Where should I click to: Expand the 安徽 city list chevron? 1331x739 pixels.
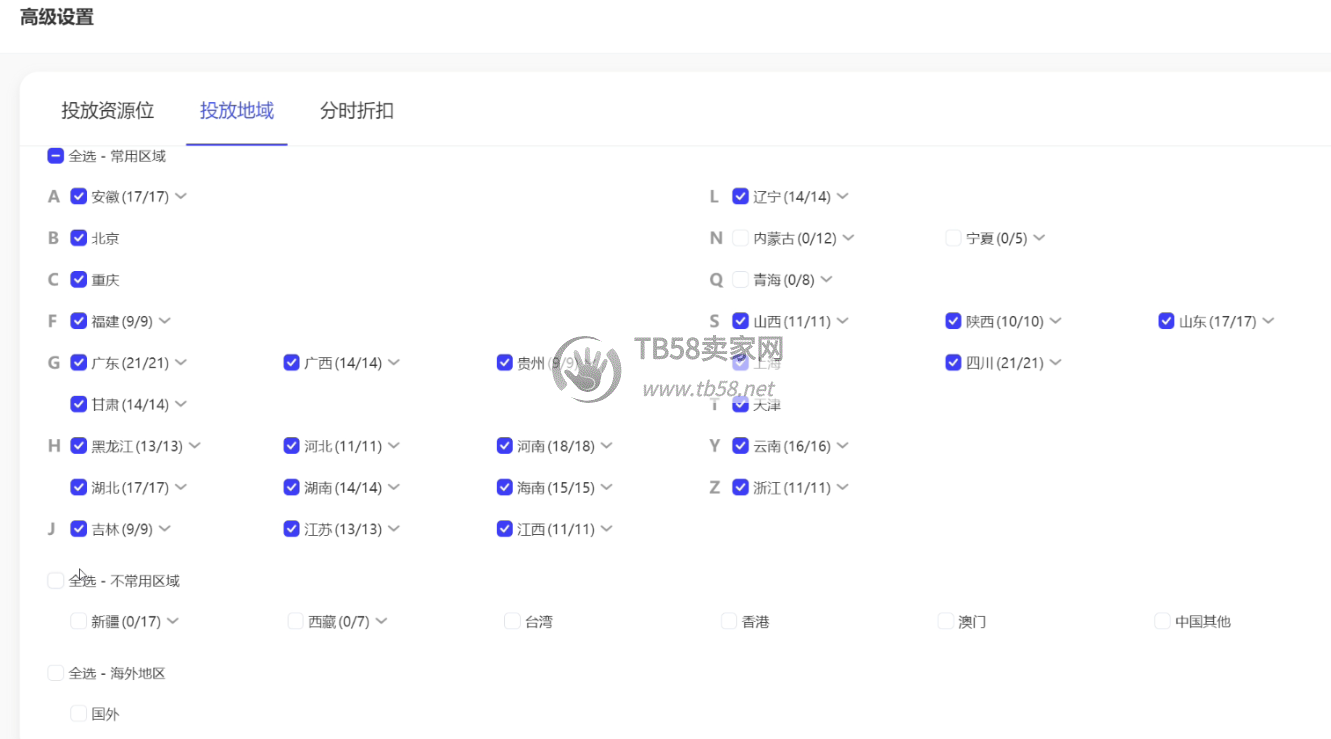pos(181,196)
